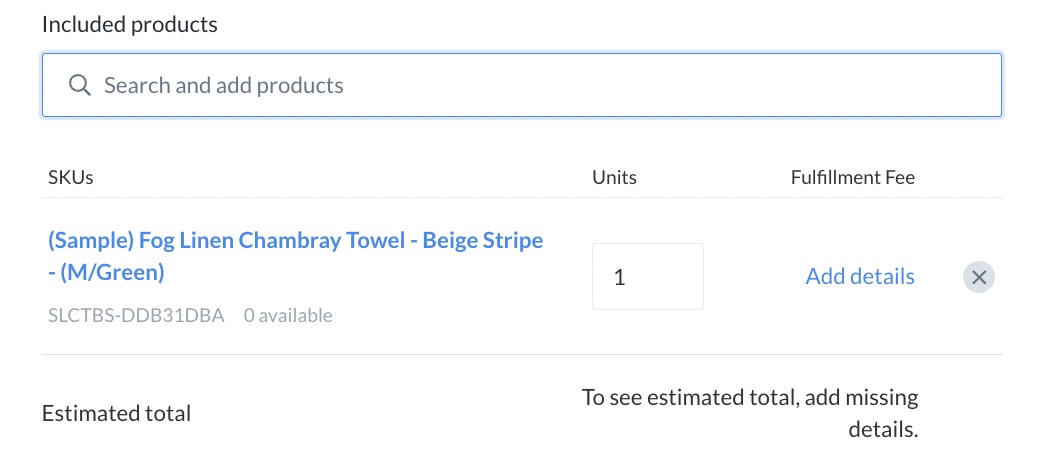Select the SKU code SLCTBS-DDB31DBA
This screenshot has width=1042, height=474.
pyautogui.click(x=136, y=315)
